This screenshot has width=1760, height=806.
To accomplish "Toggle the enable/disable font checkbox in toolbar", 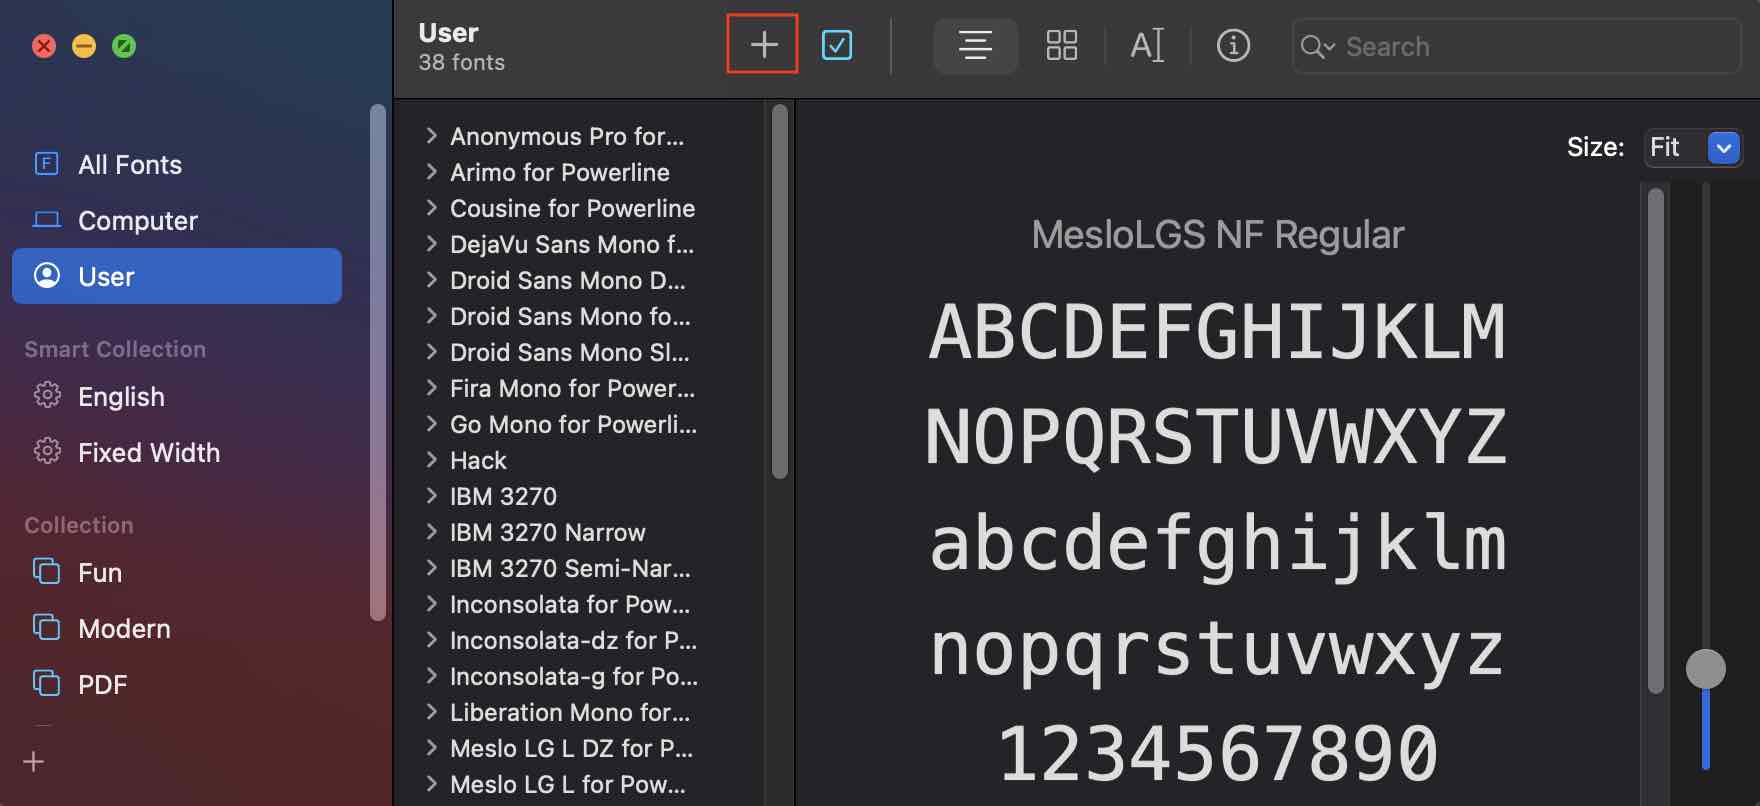I will [x=837, y=45].
